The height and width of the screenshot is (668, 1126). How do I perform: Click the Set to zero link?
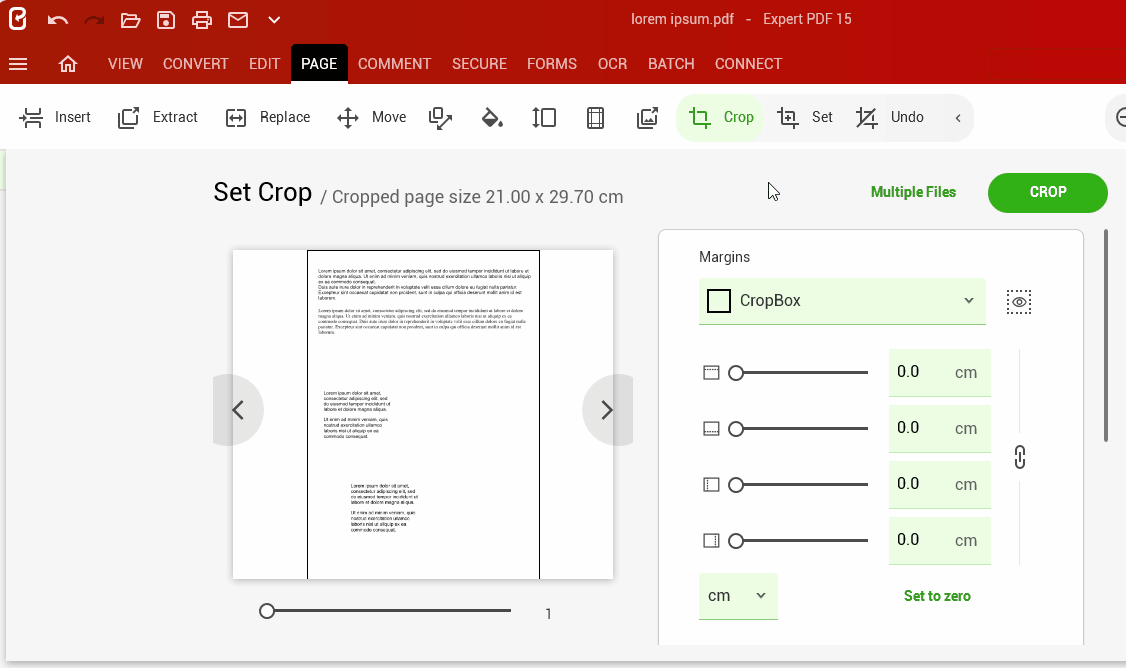tap(936, 596)
